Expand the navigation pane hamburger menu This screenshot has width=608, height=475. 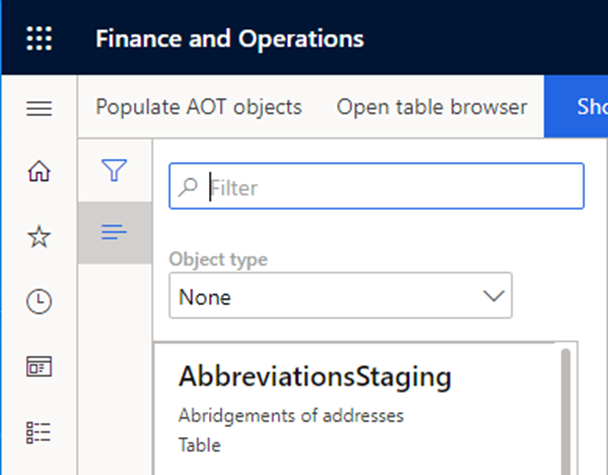point(39,108)
